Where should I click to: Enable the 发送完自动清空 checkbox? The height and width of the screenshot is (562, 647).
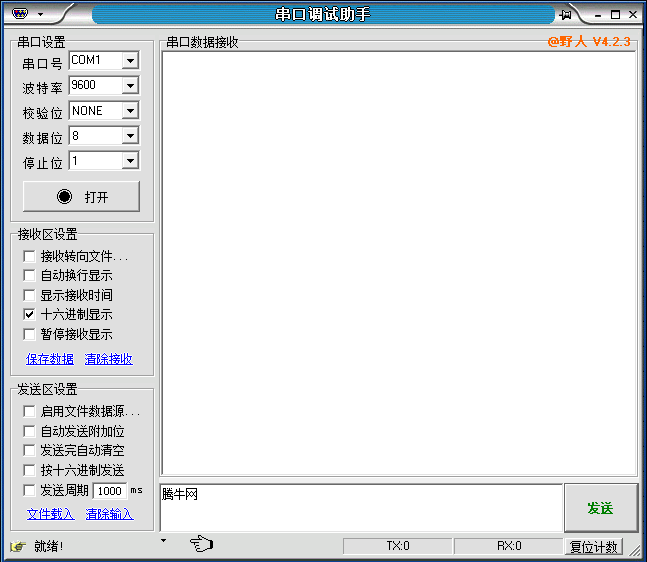click(x=29, y=450)
